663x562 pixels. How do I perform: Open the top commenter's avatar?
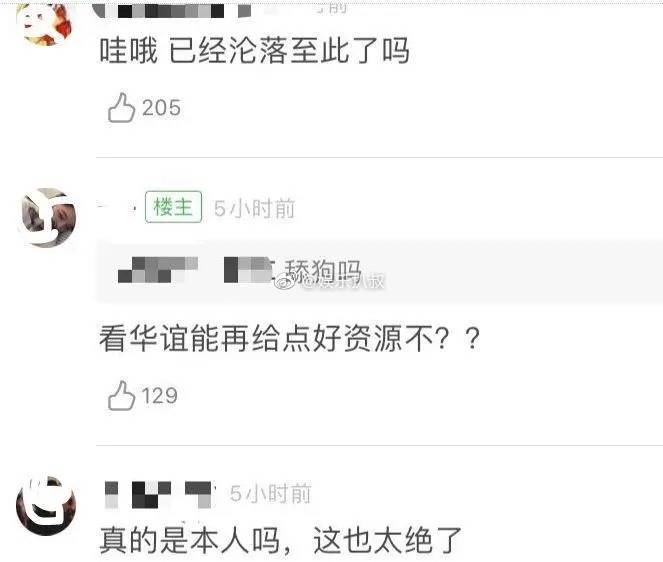pyautogui.click(x=47, y=23)
